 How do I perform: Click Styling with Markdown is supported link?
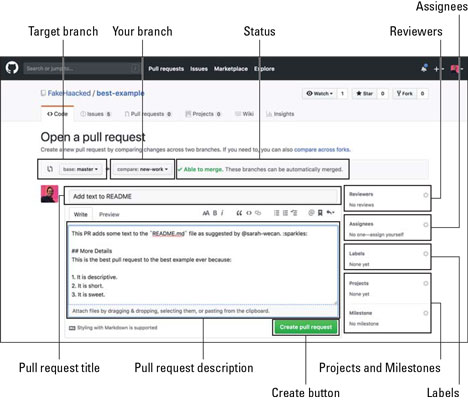click(117, 328)
